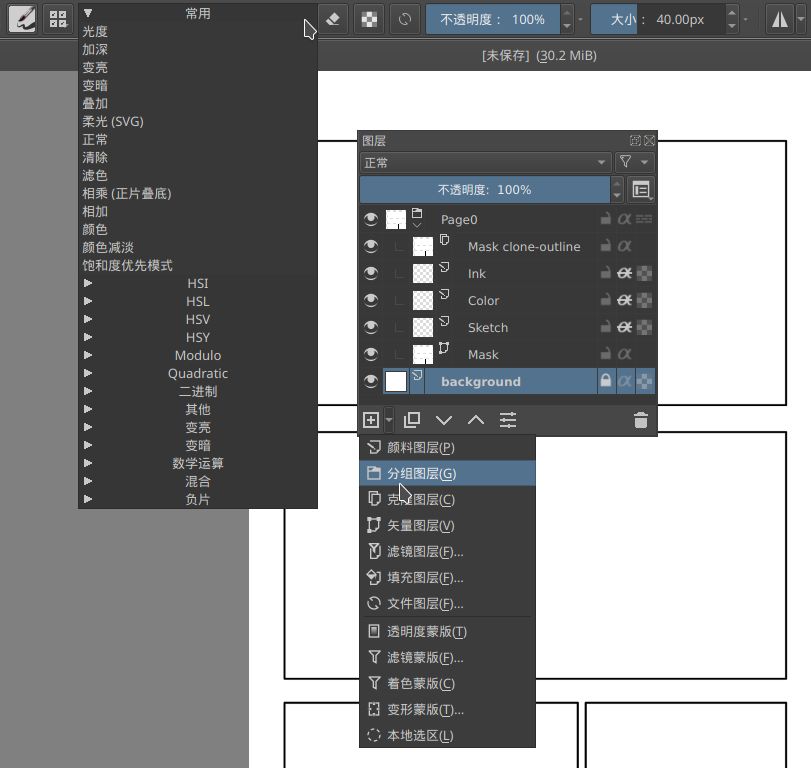
Task: Delete layer using the trash icon
Action: tap(641, 421)
